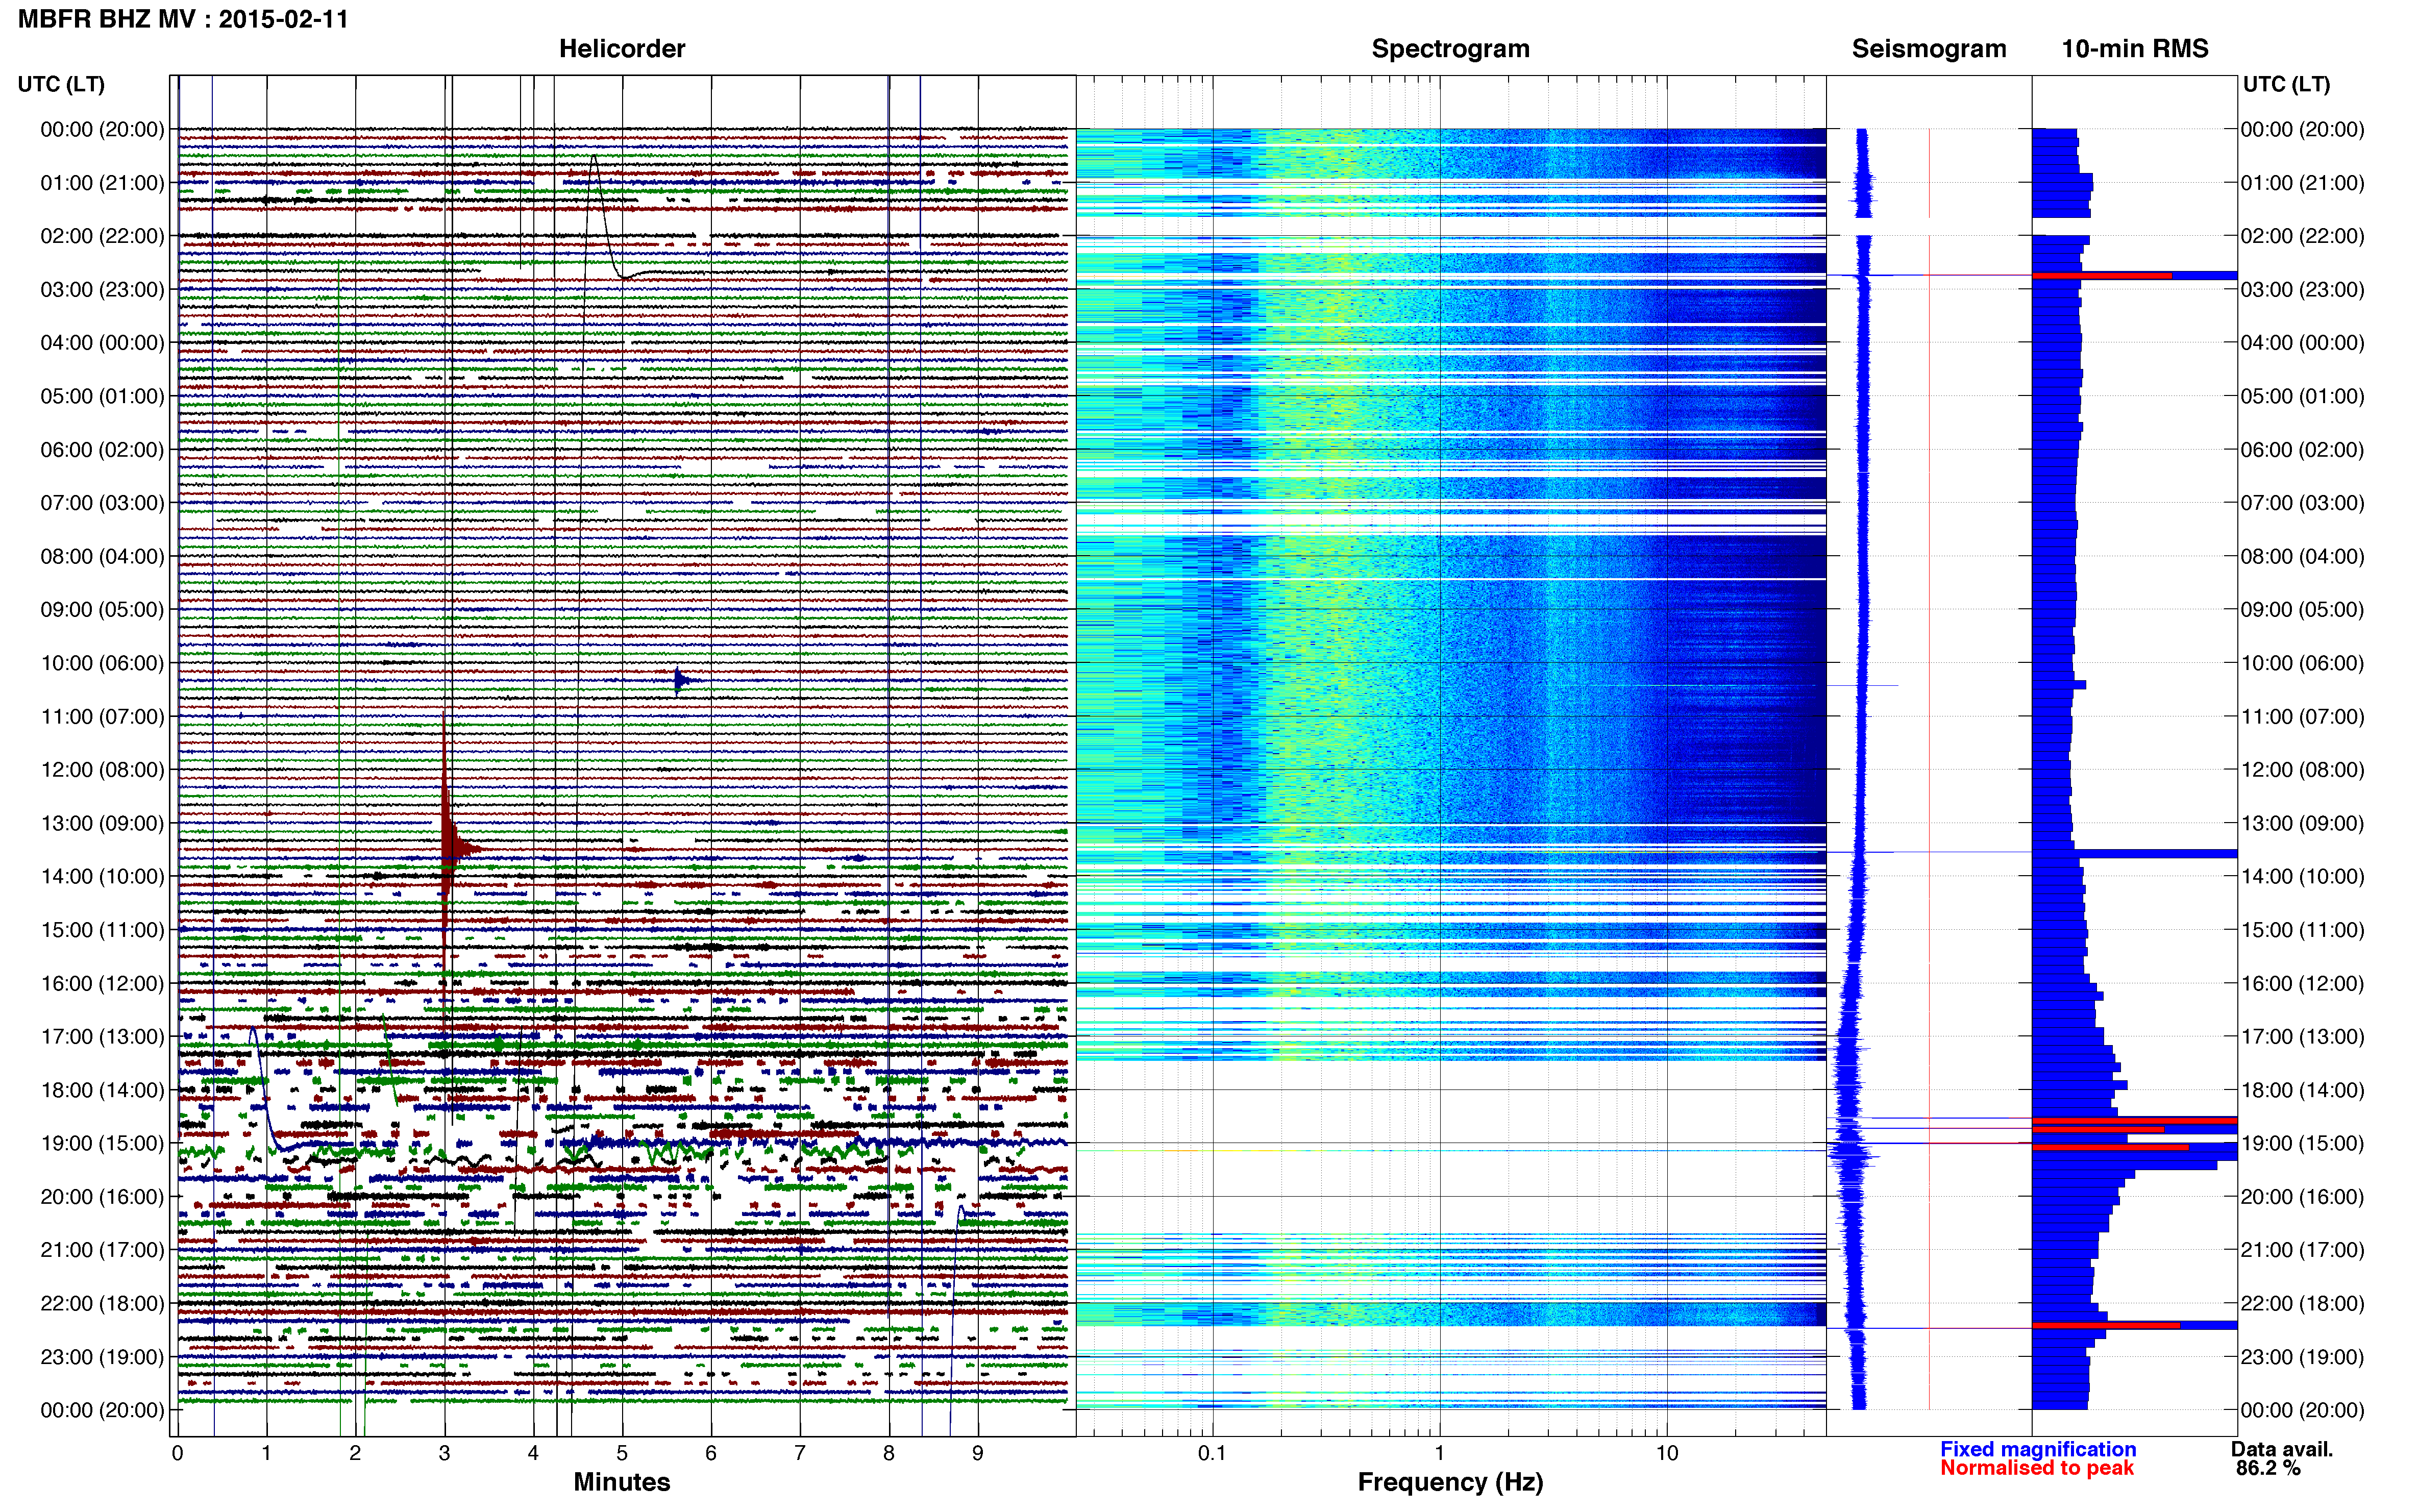2419x1512 pixels.
Task: Click the plot title 'MBFR BHZ MV : 2015-02-11'
Action: click(x=183, y=19)
